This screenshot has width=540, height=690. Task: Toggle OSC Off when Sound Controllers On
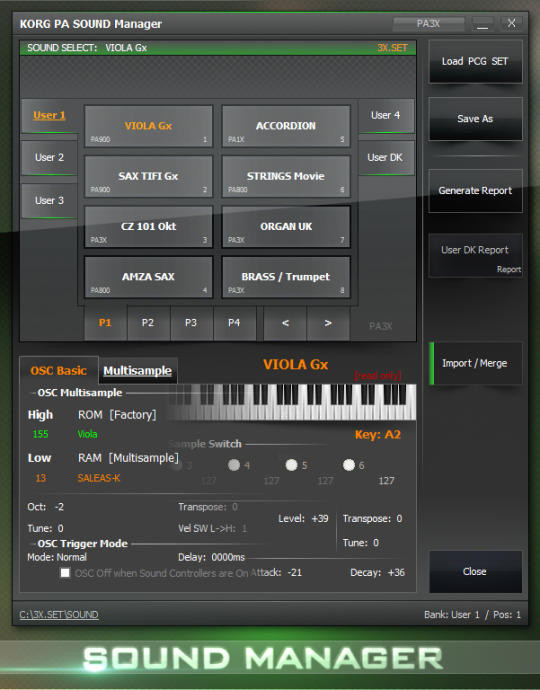point(65,573)
